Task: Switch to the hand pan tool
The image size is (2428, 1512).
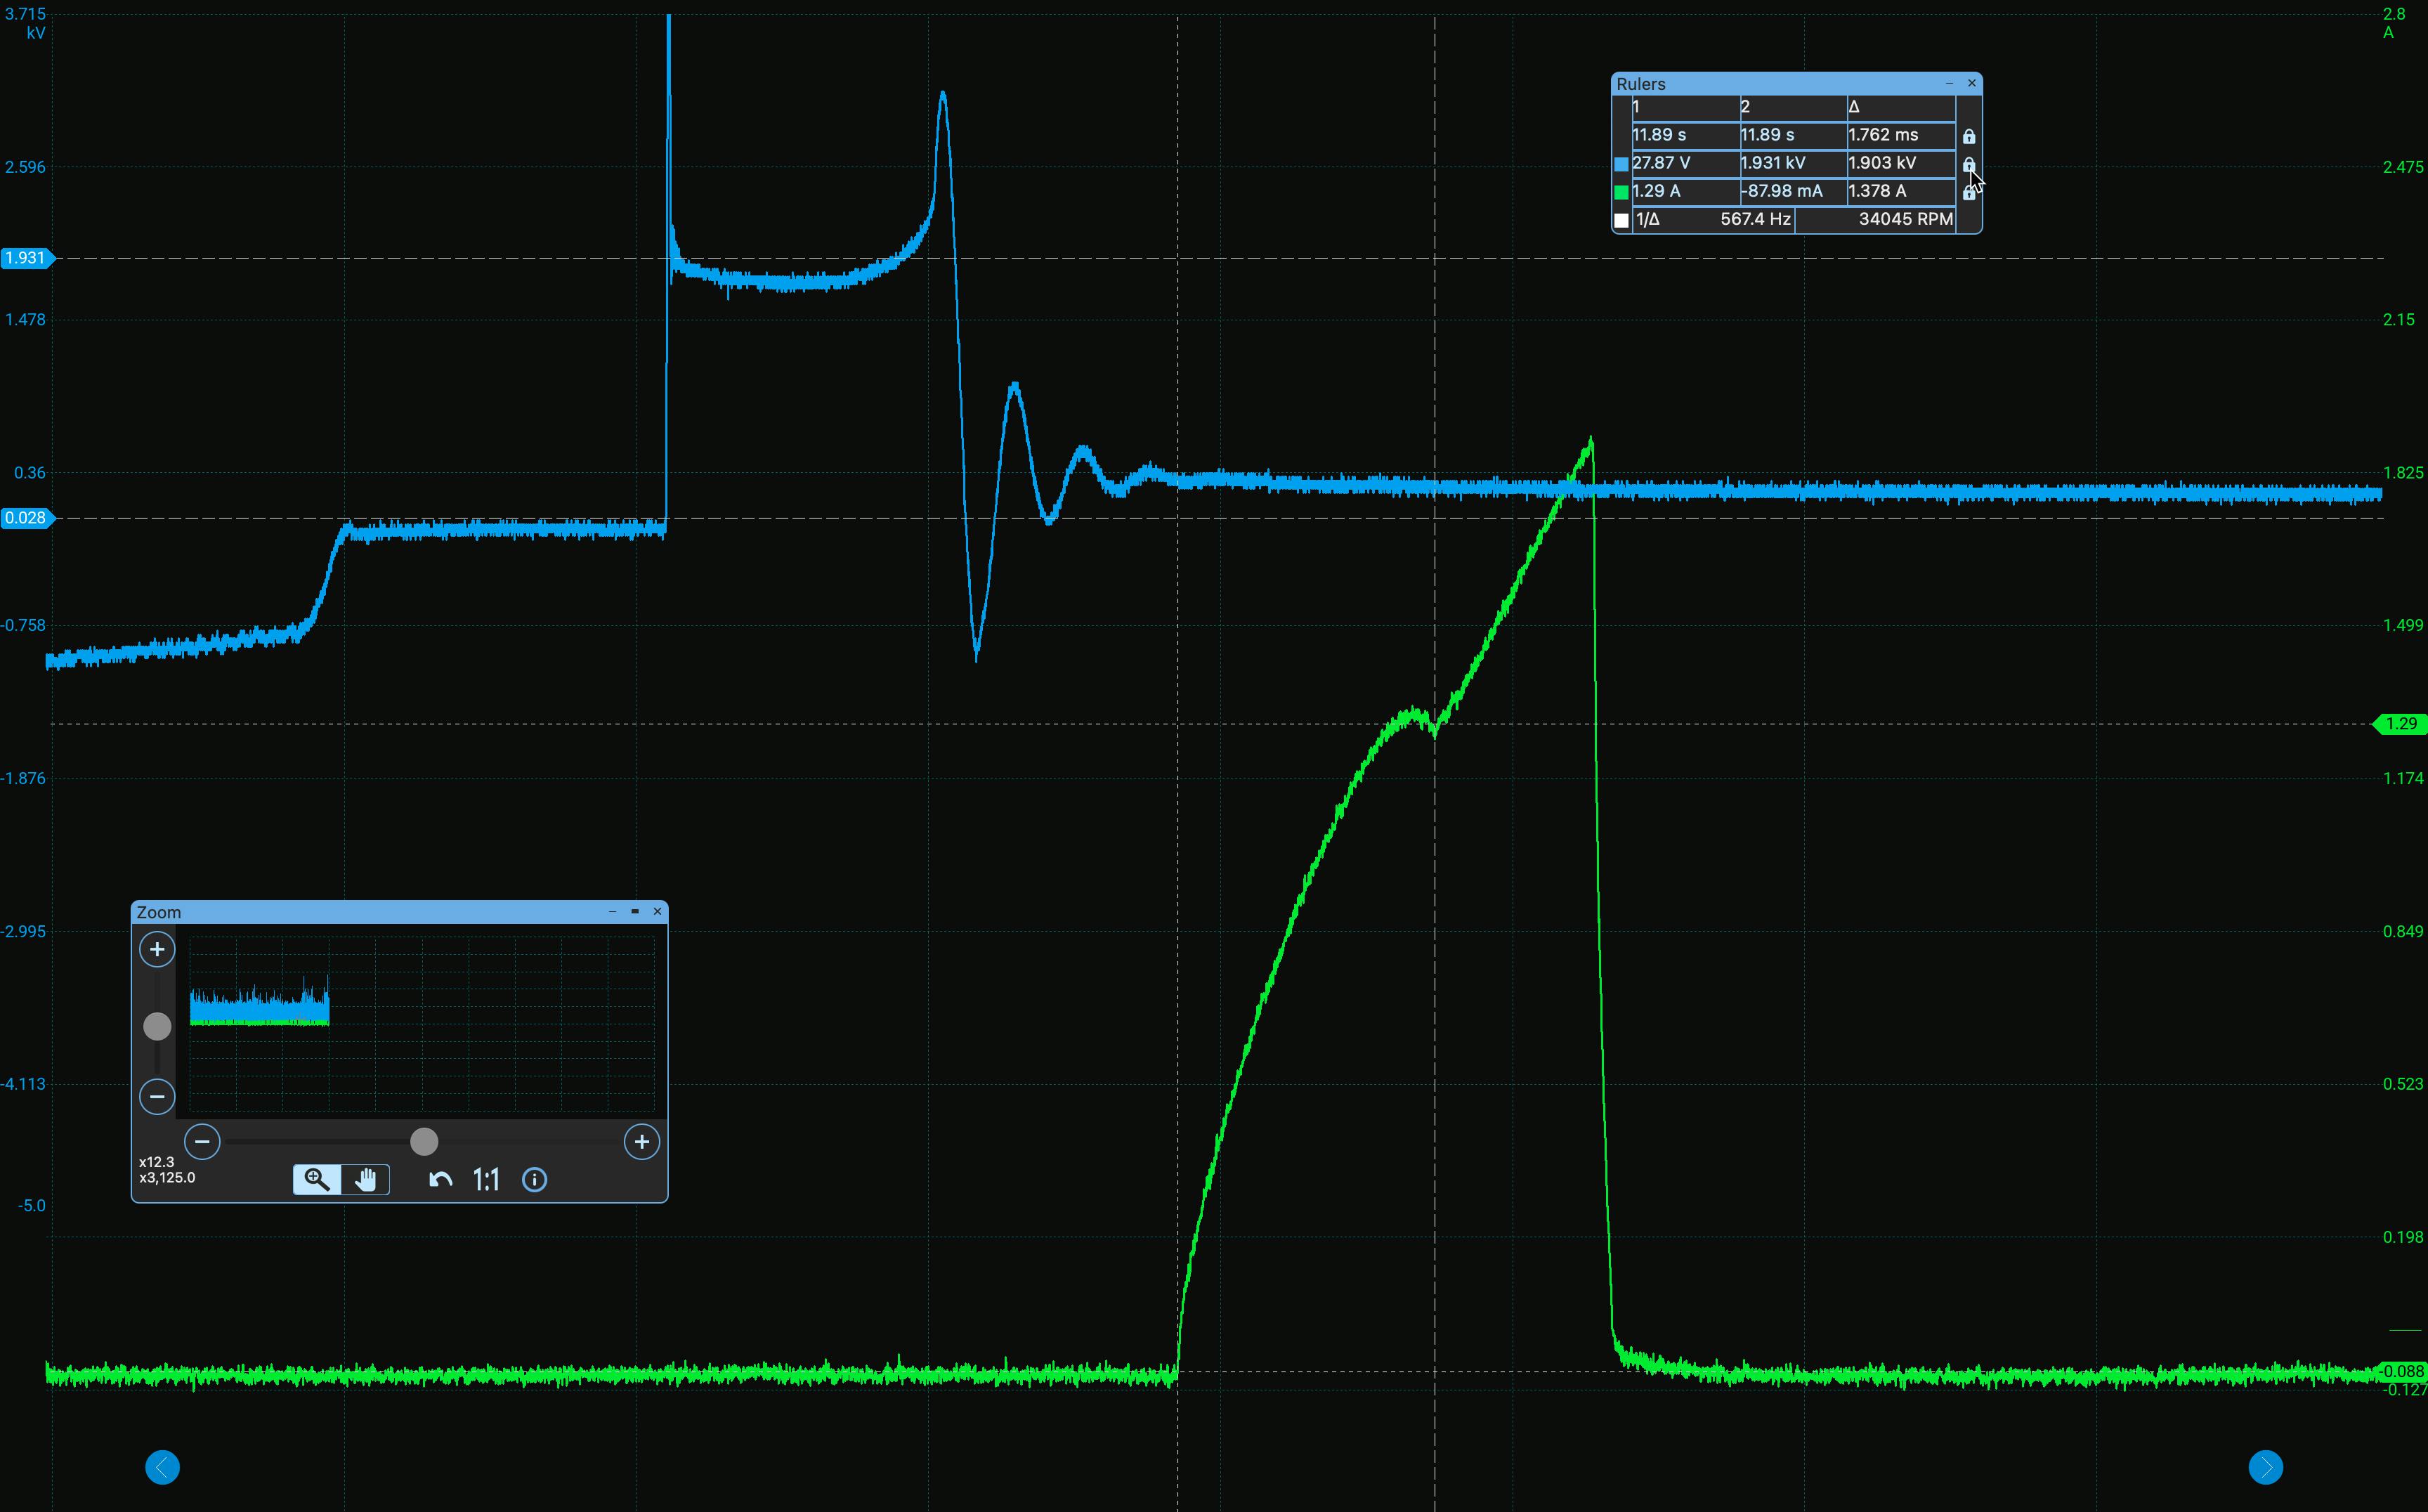Action: coord(366,1180)
